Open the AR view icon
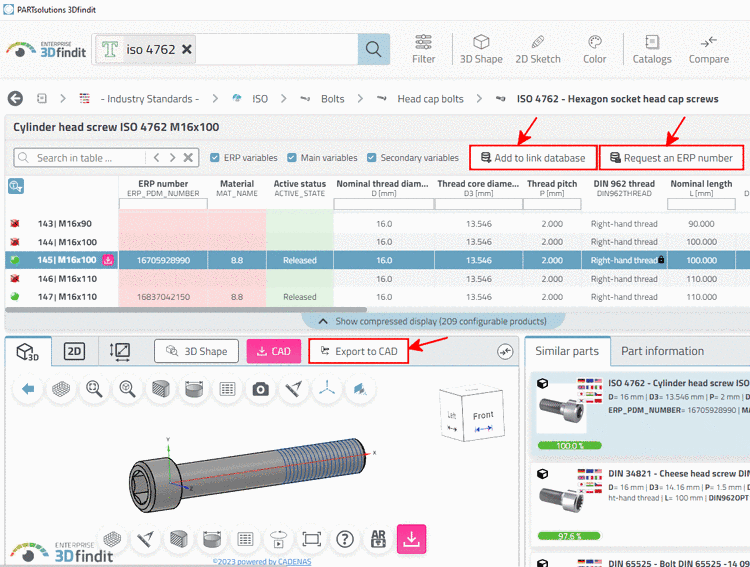The image size is (750, 567). [x=378, y=539]
